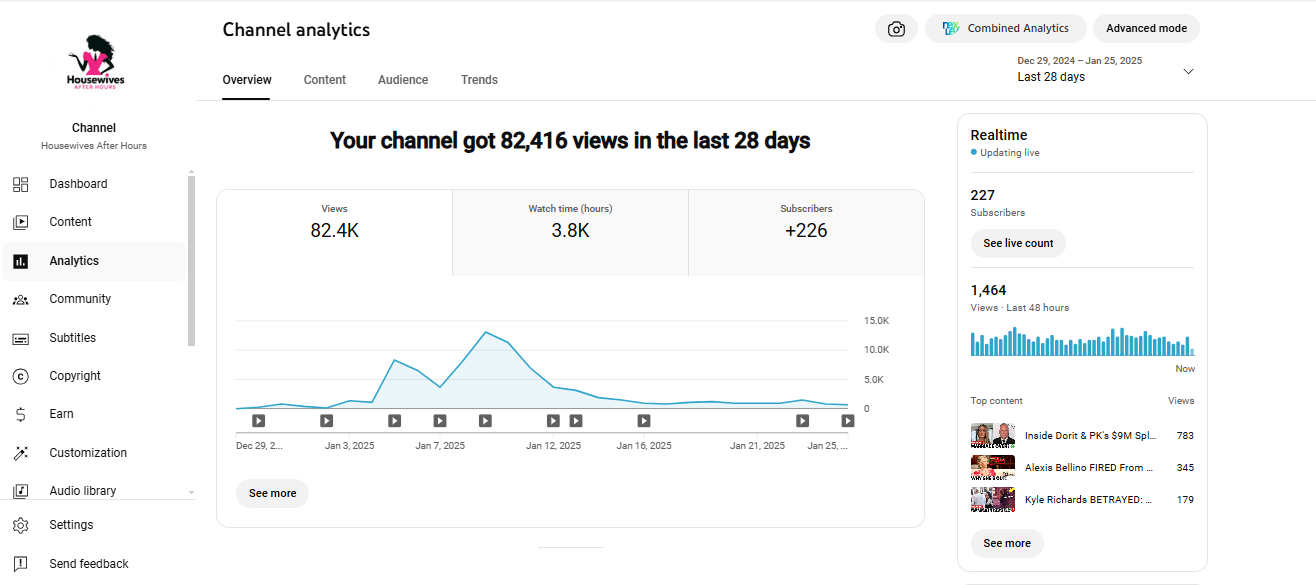This screenshot has height=585, width=1316.
Task: Click the Housewives After Hours channel logo
Action: [x=95, y=62]
